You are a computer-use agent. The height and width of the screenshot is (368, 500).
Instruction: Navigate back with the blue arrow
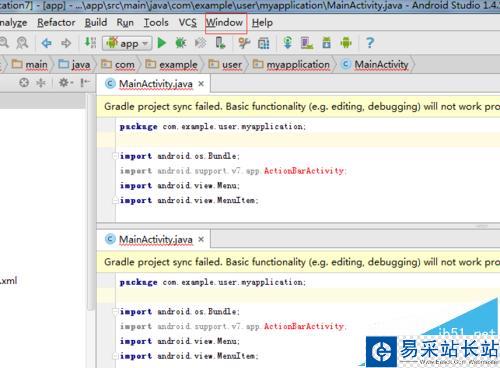coord(46,43)
